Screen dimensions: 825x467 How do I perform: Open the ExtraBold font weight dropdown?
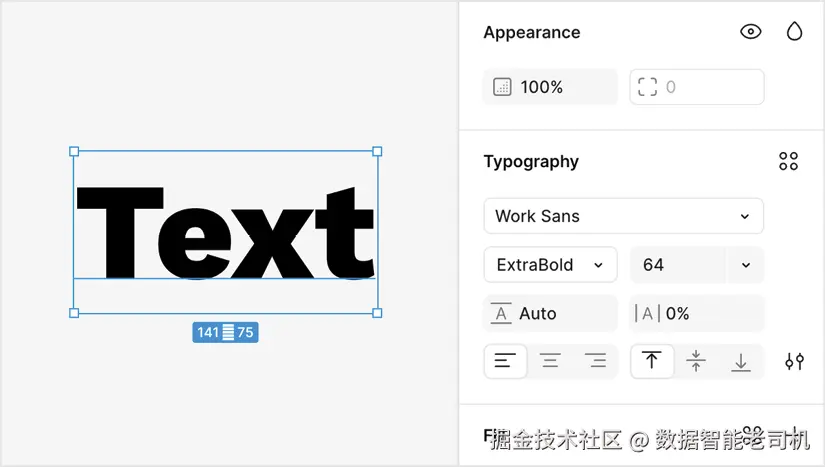550,265
